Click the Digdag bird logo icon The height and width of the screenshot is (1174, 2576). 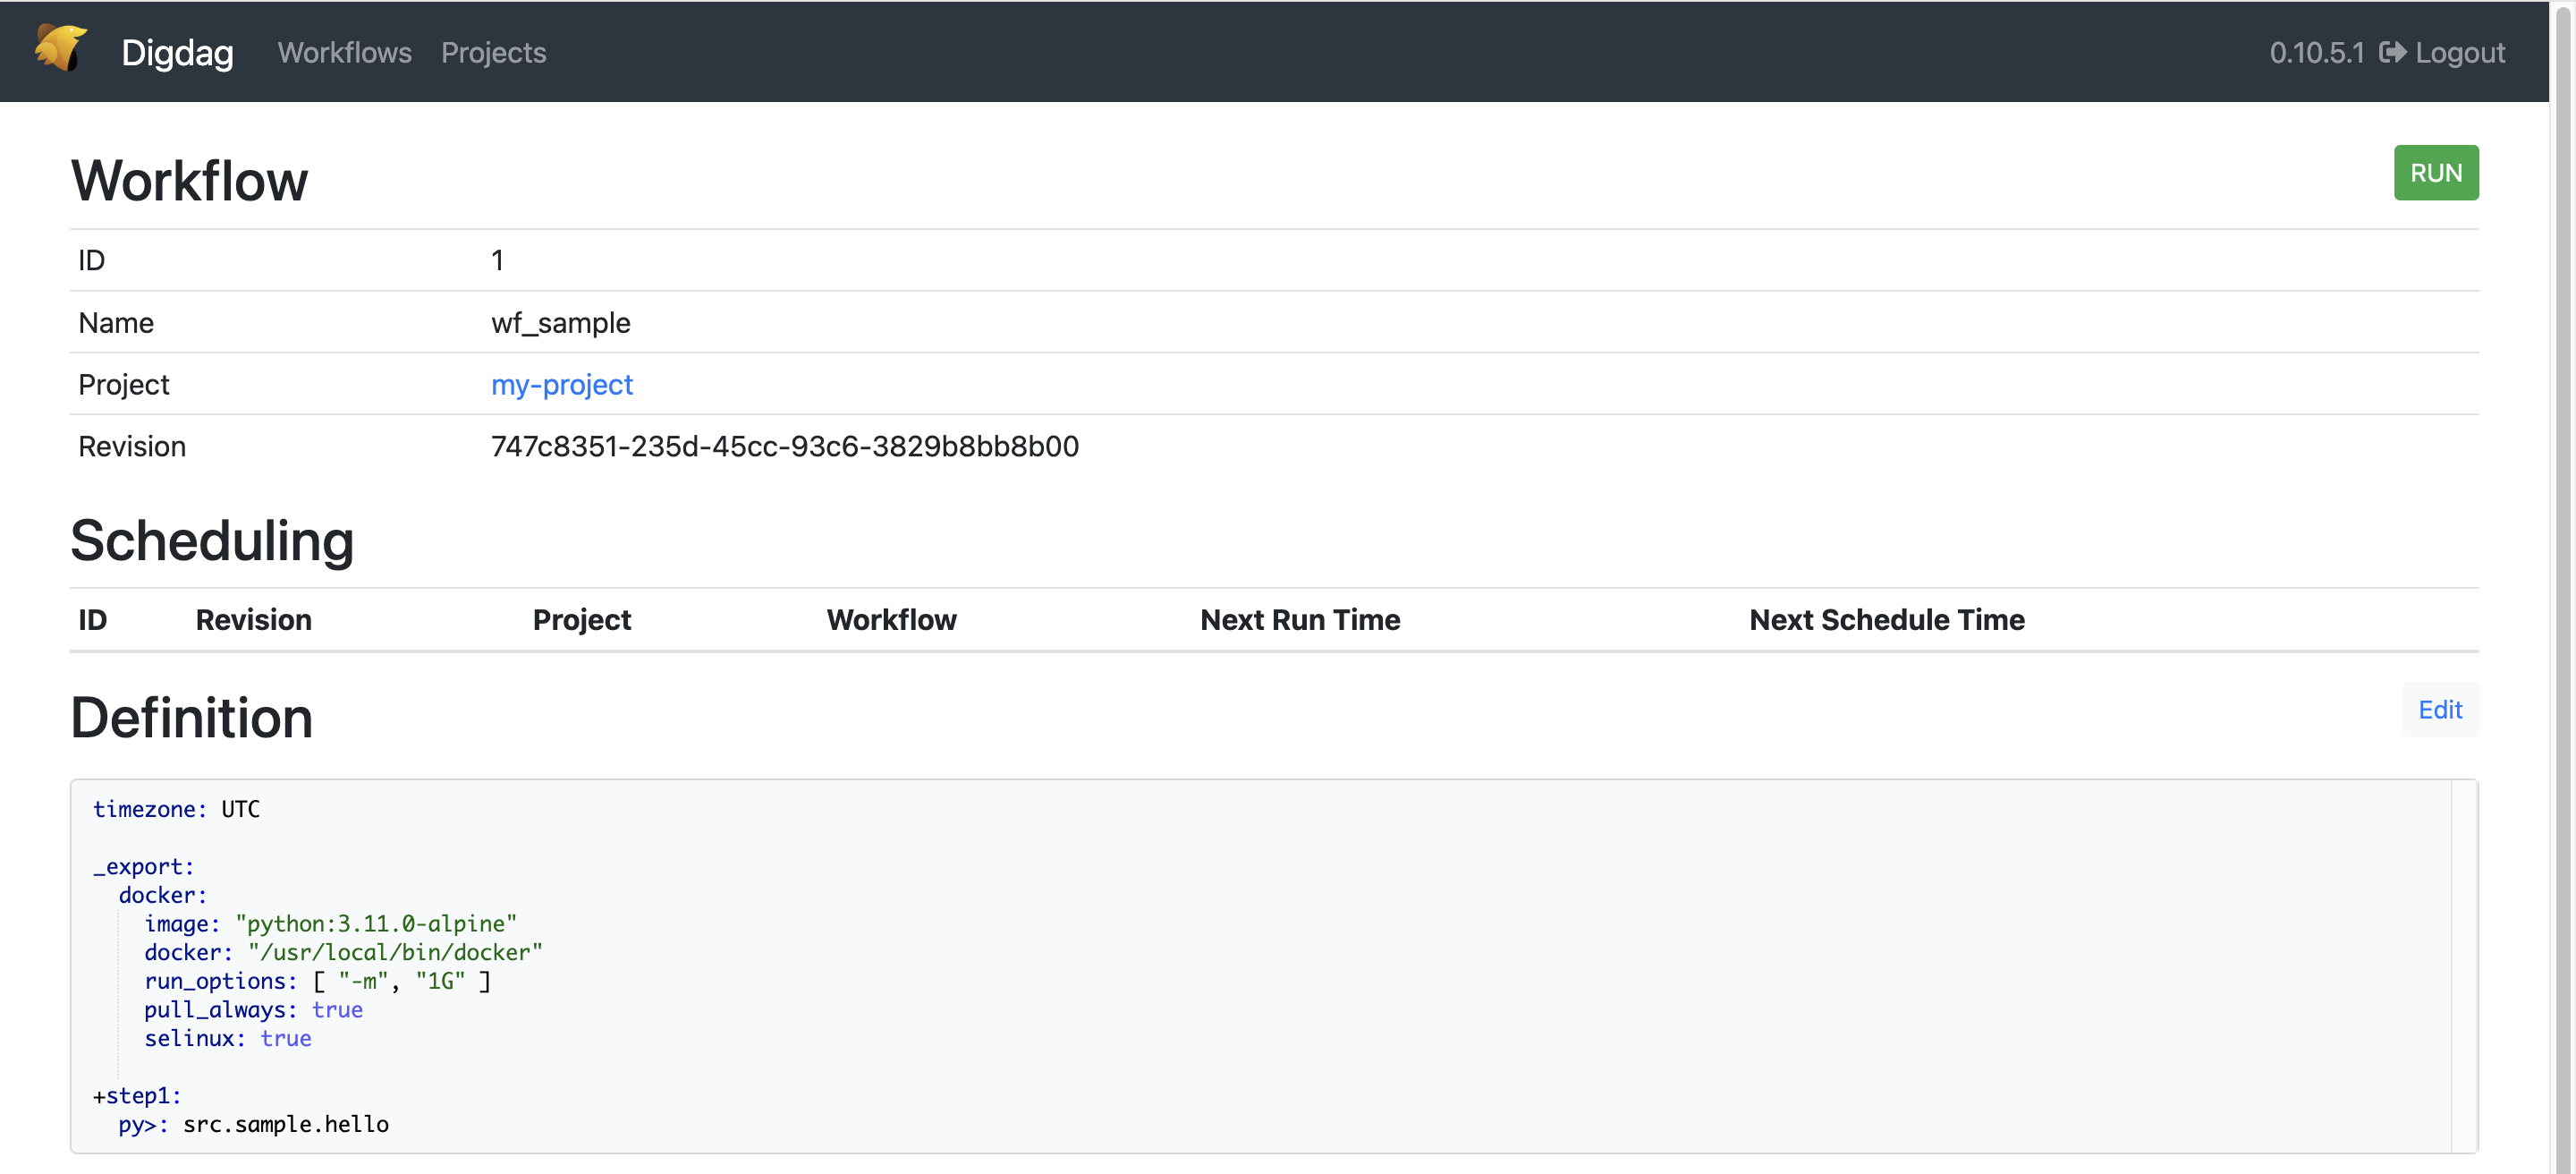click(60, 48)
